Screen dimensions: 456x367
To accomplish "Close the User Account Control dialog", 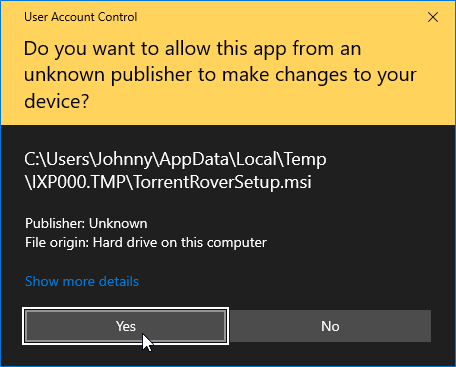I will (x=433, y=17).
